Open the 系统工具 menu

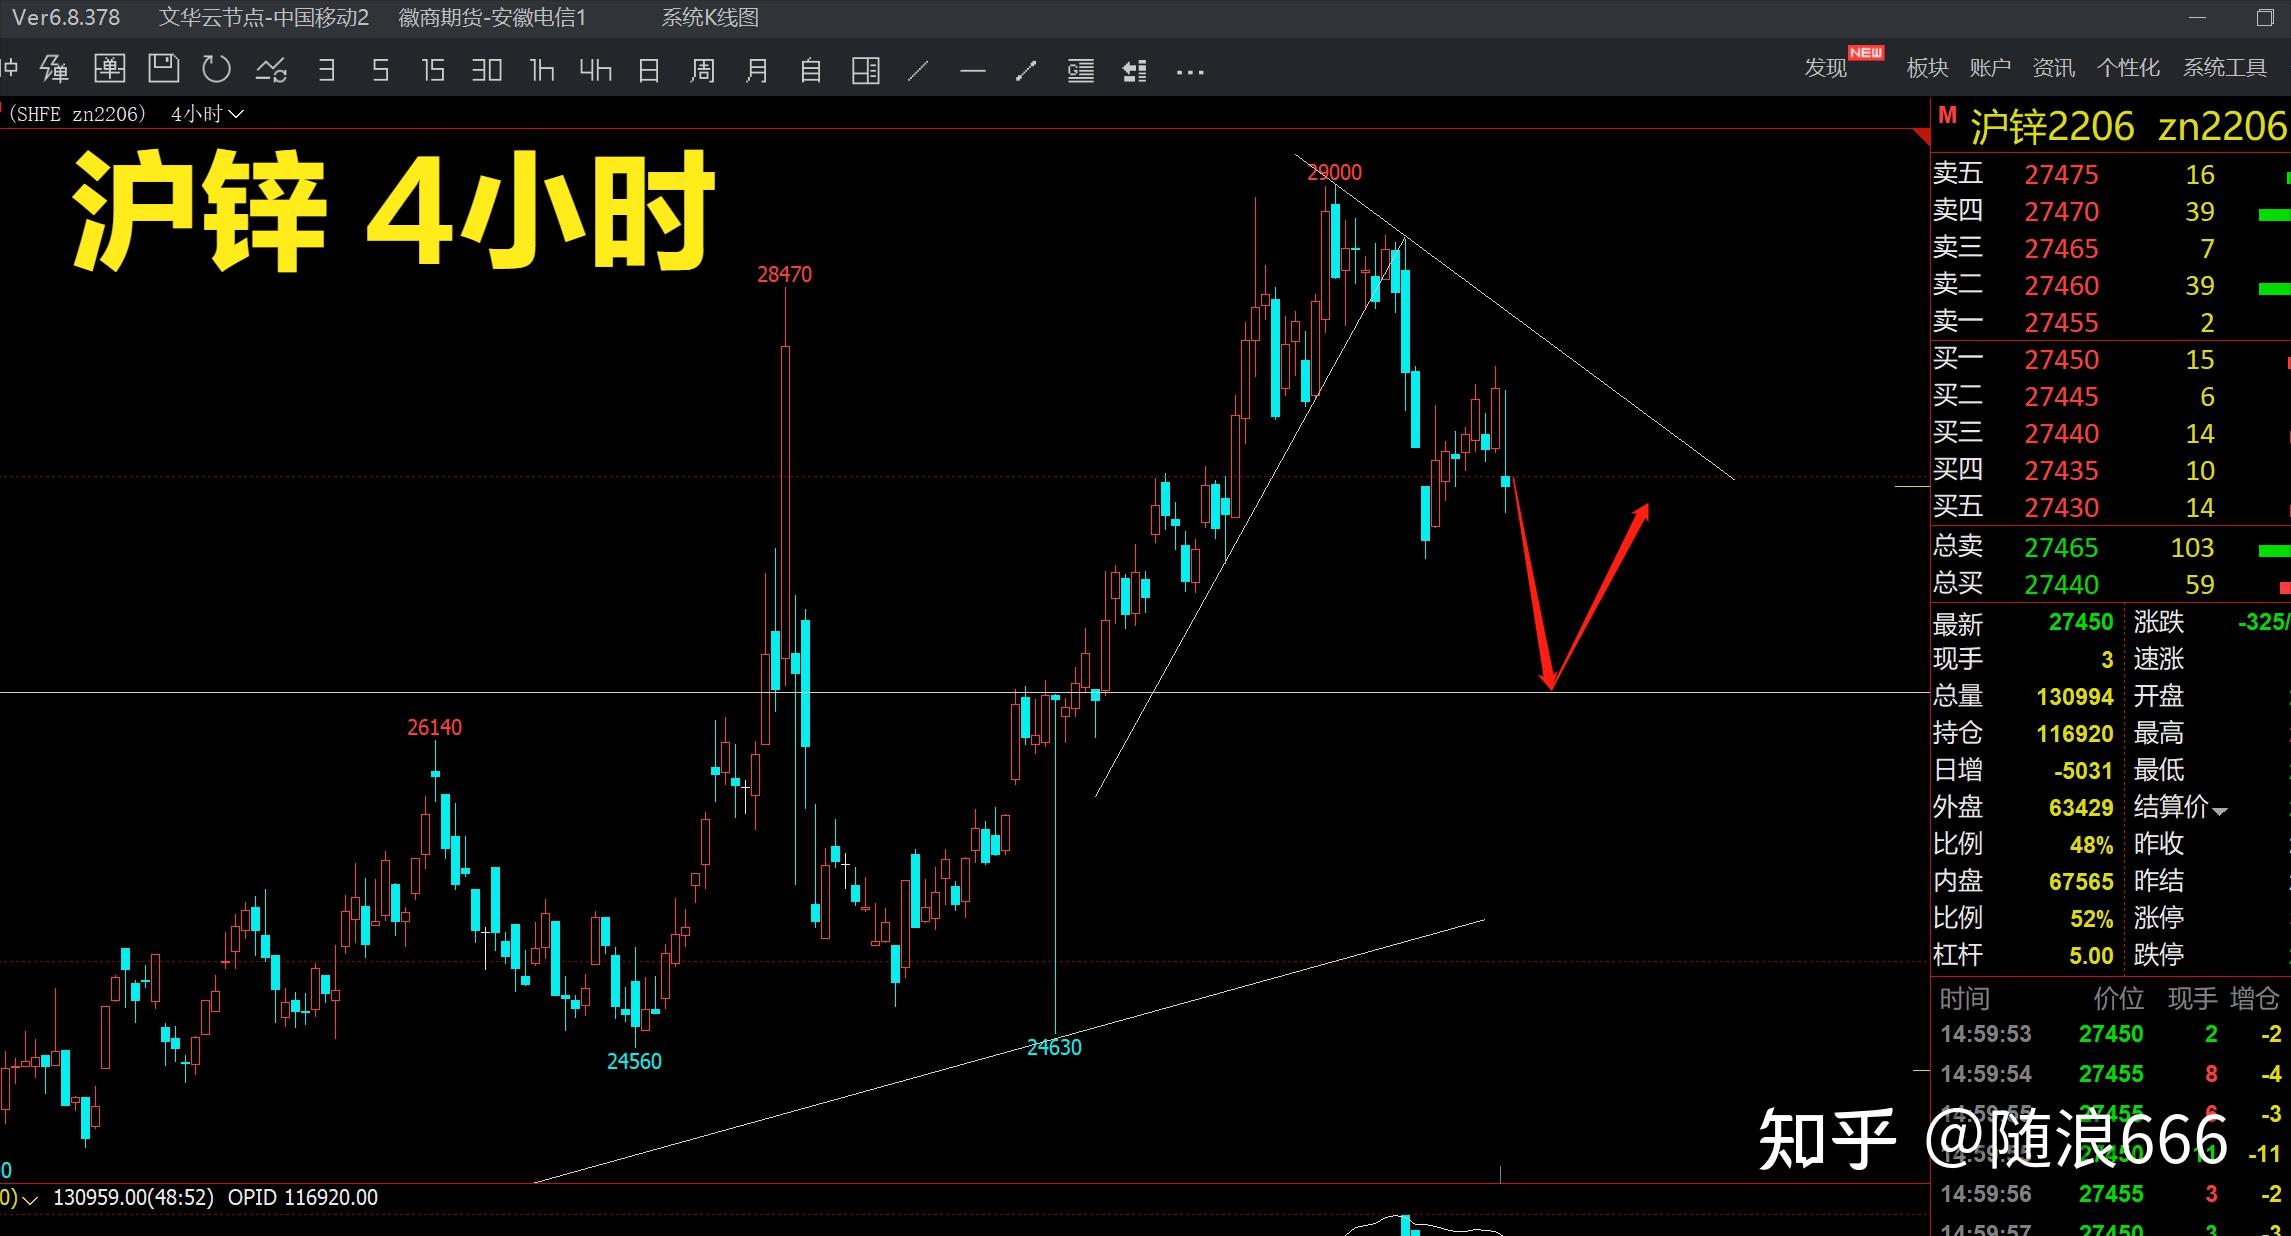[2224, 68]
